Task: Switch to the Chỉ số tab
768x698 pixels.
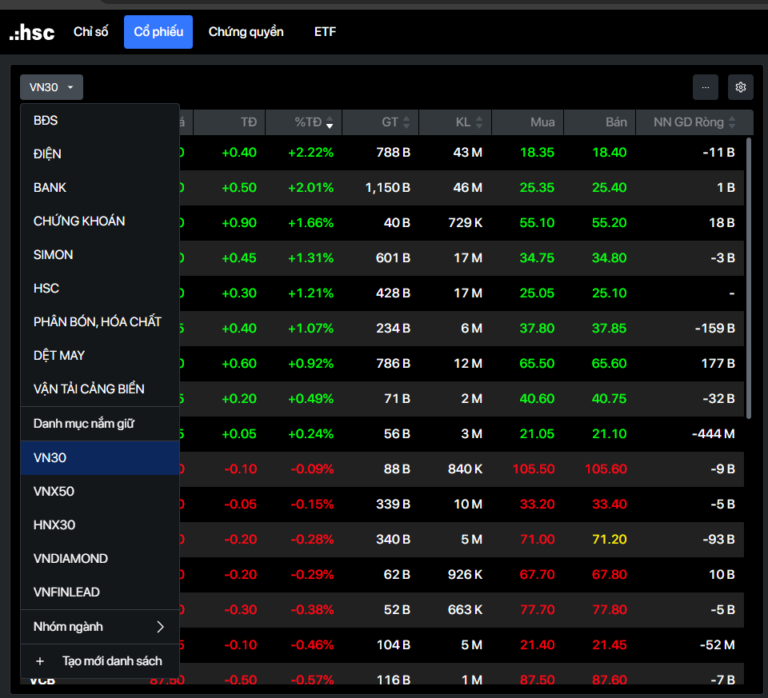Action: tap(90, 32)
